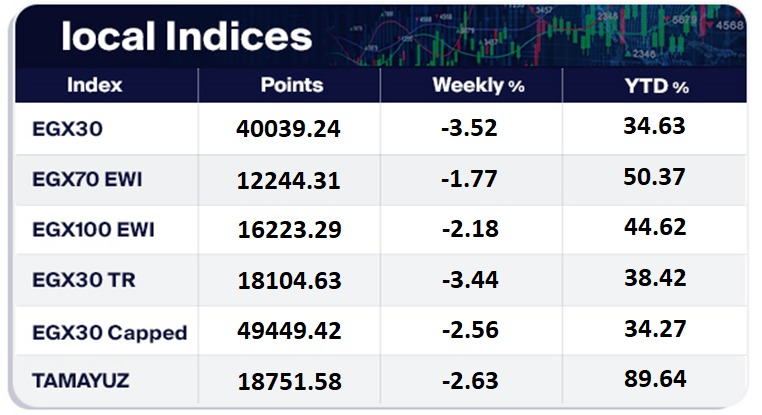Open the EGX30 index row label
This screenshot has width=762, height=415.
click(67, 128)
